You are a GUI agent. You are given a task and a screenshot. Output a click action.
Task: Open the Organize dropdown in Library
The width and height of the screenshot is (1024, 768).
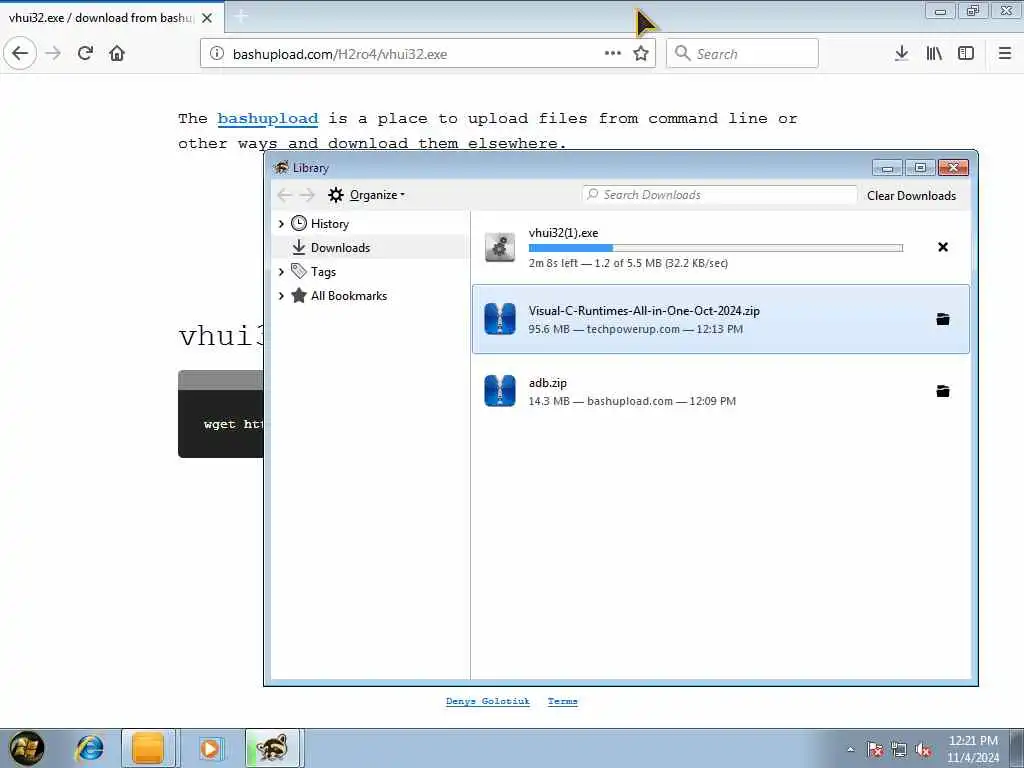[366, 195]
